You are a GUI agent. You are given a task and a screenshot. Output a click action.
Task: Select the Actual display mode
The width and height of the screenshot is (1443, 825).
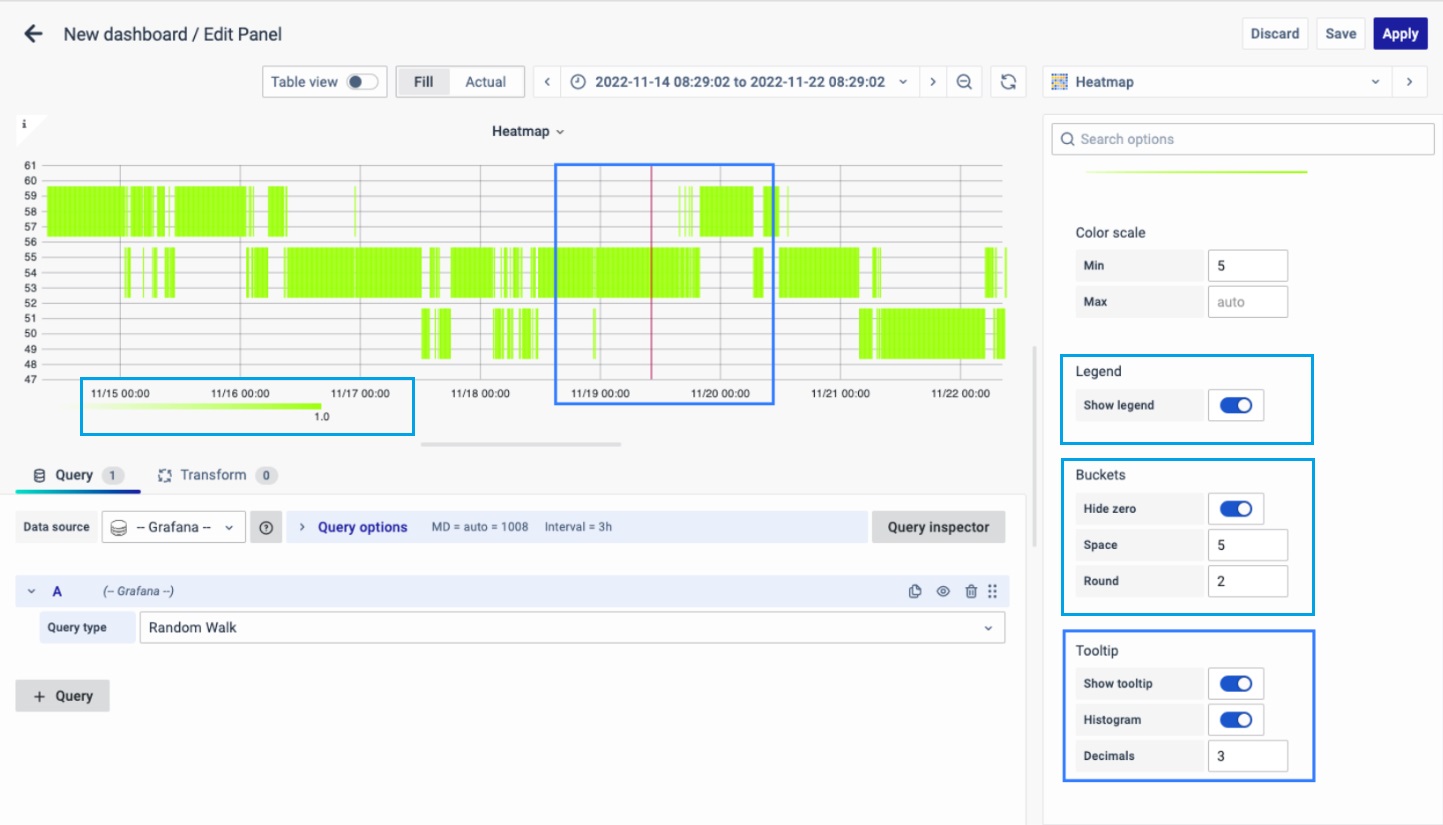click(485, 82)
